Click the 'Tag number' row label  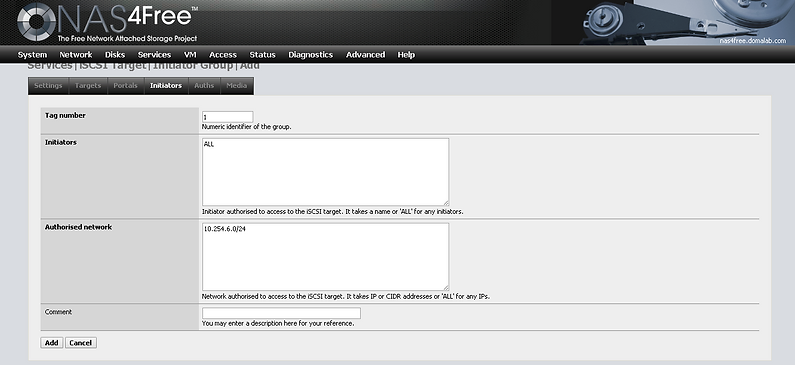[65, 116]
